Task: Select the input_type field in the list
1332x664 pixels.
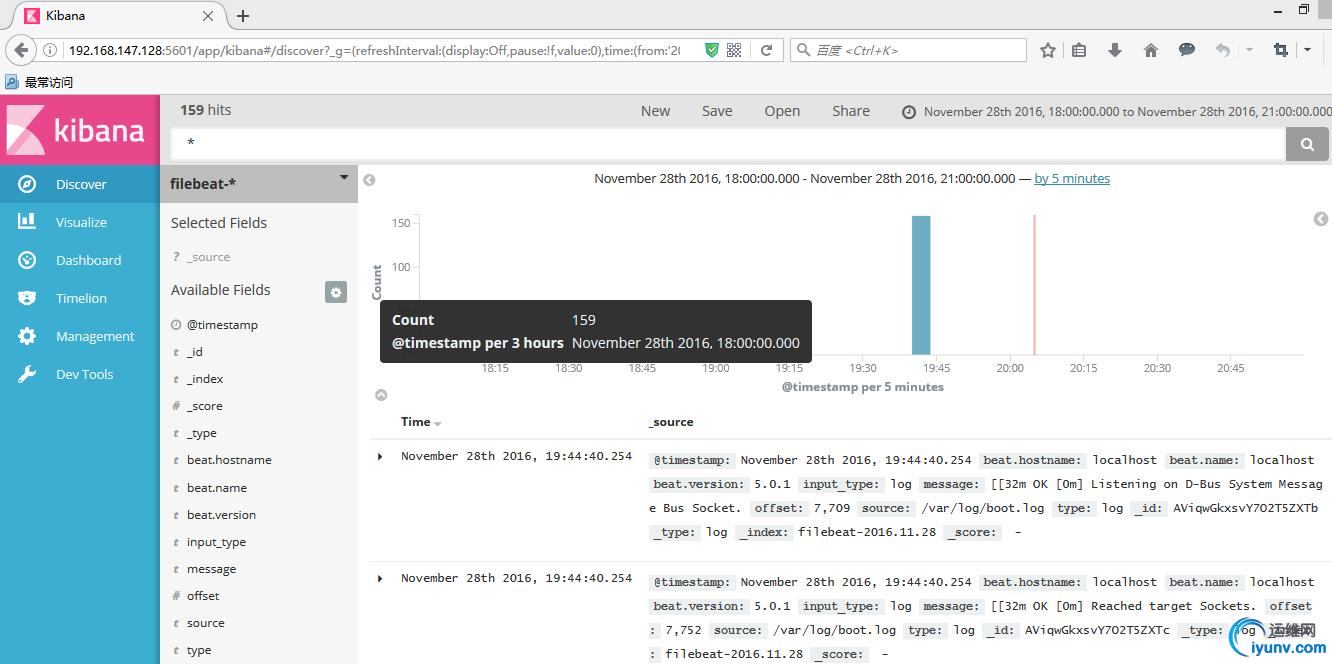Action: click(216, 542)
